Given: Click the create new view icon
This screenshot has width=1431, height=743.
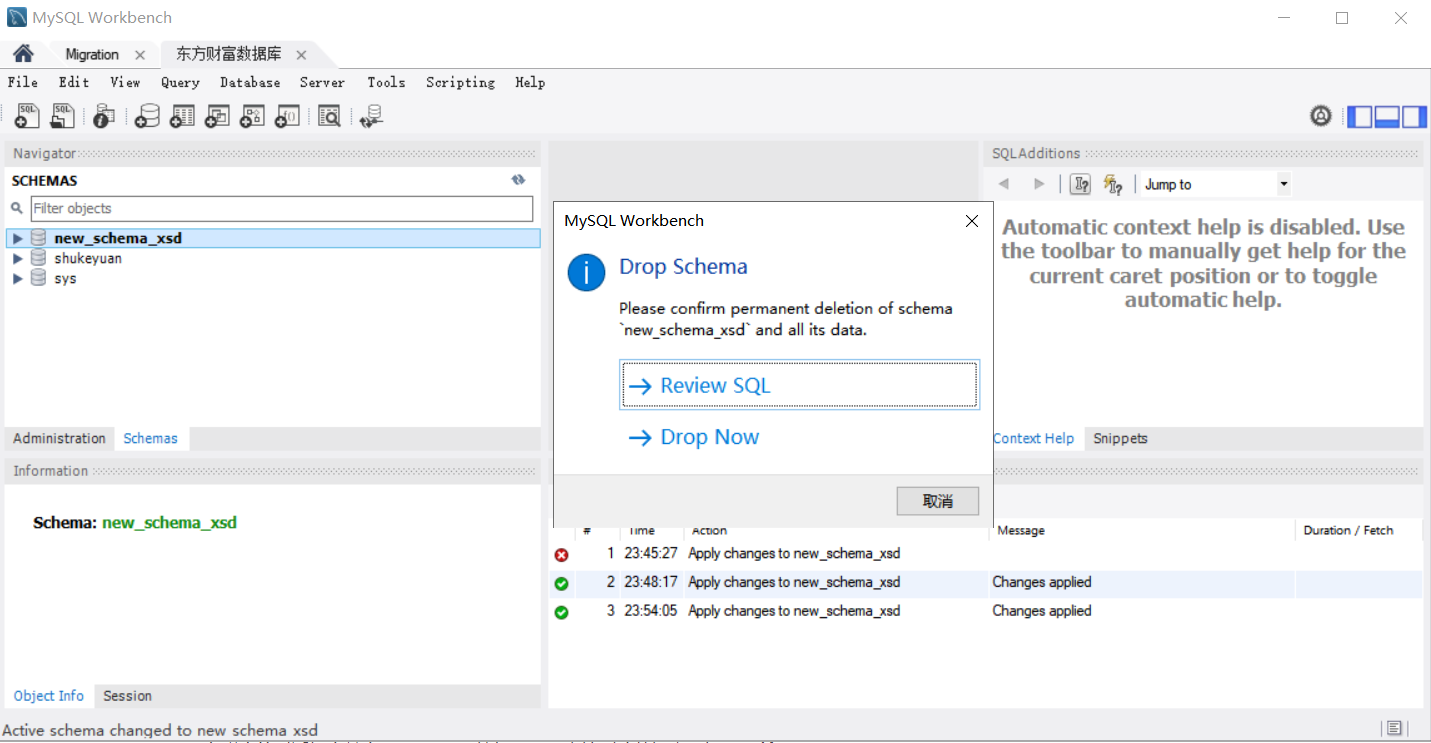Looking at the screenshot, I should point(217,116).
